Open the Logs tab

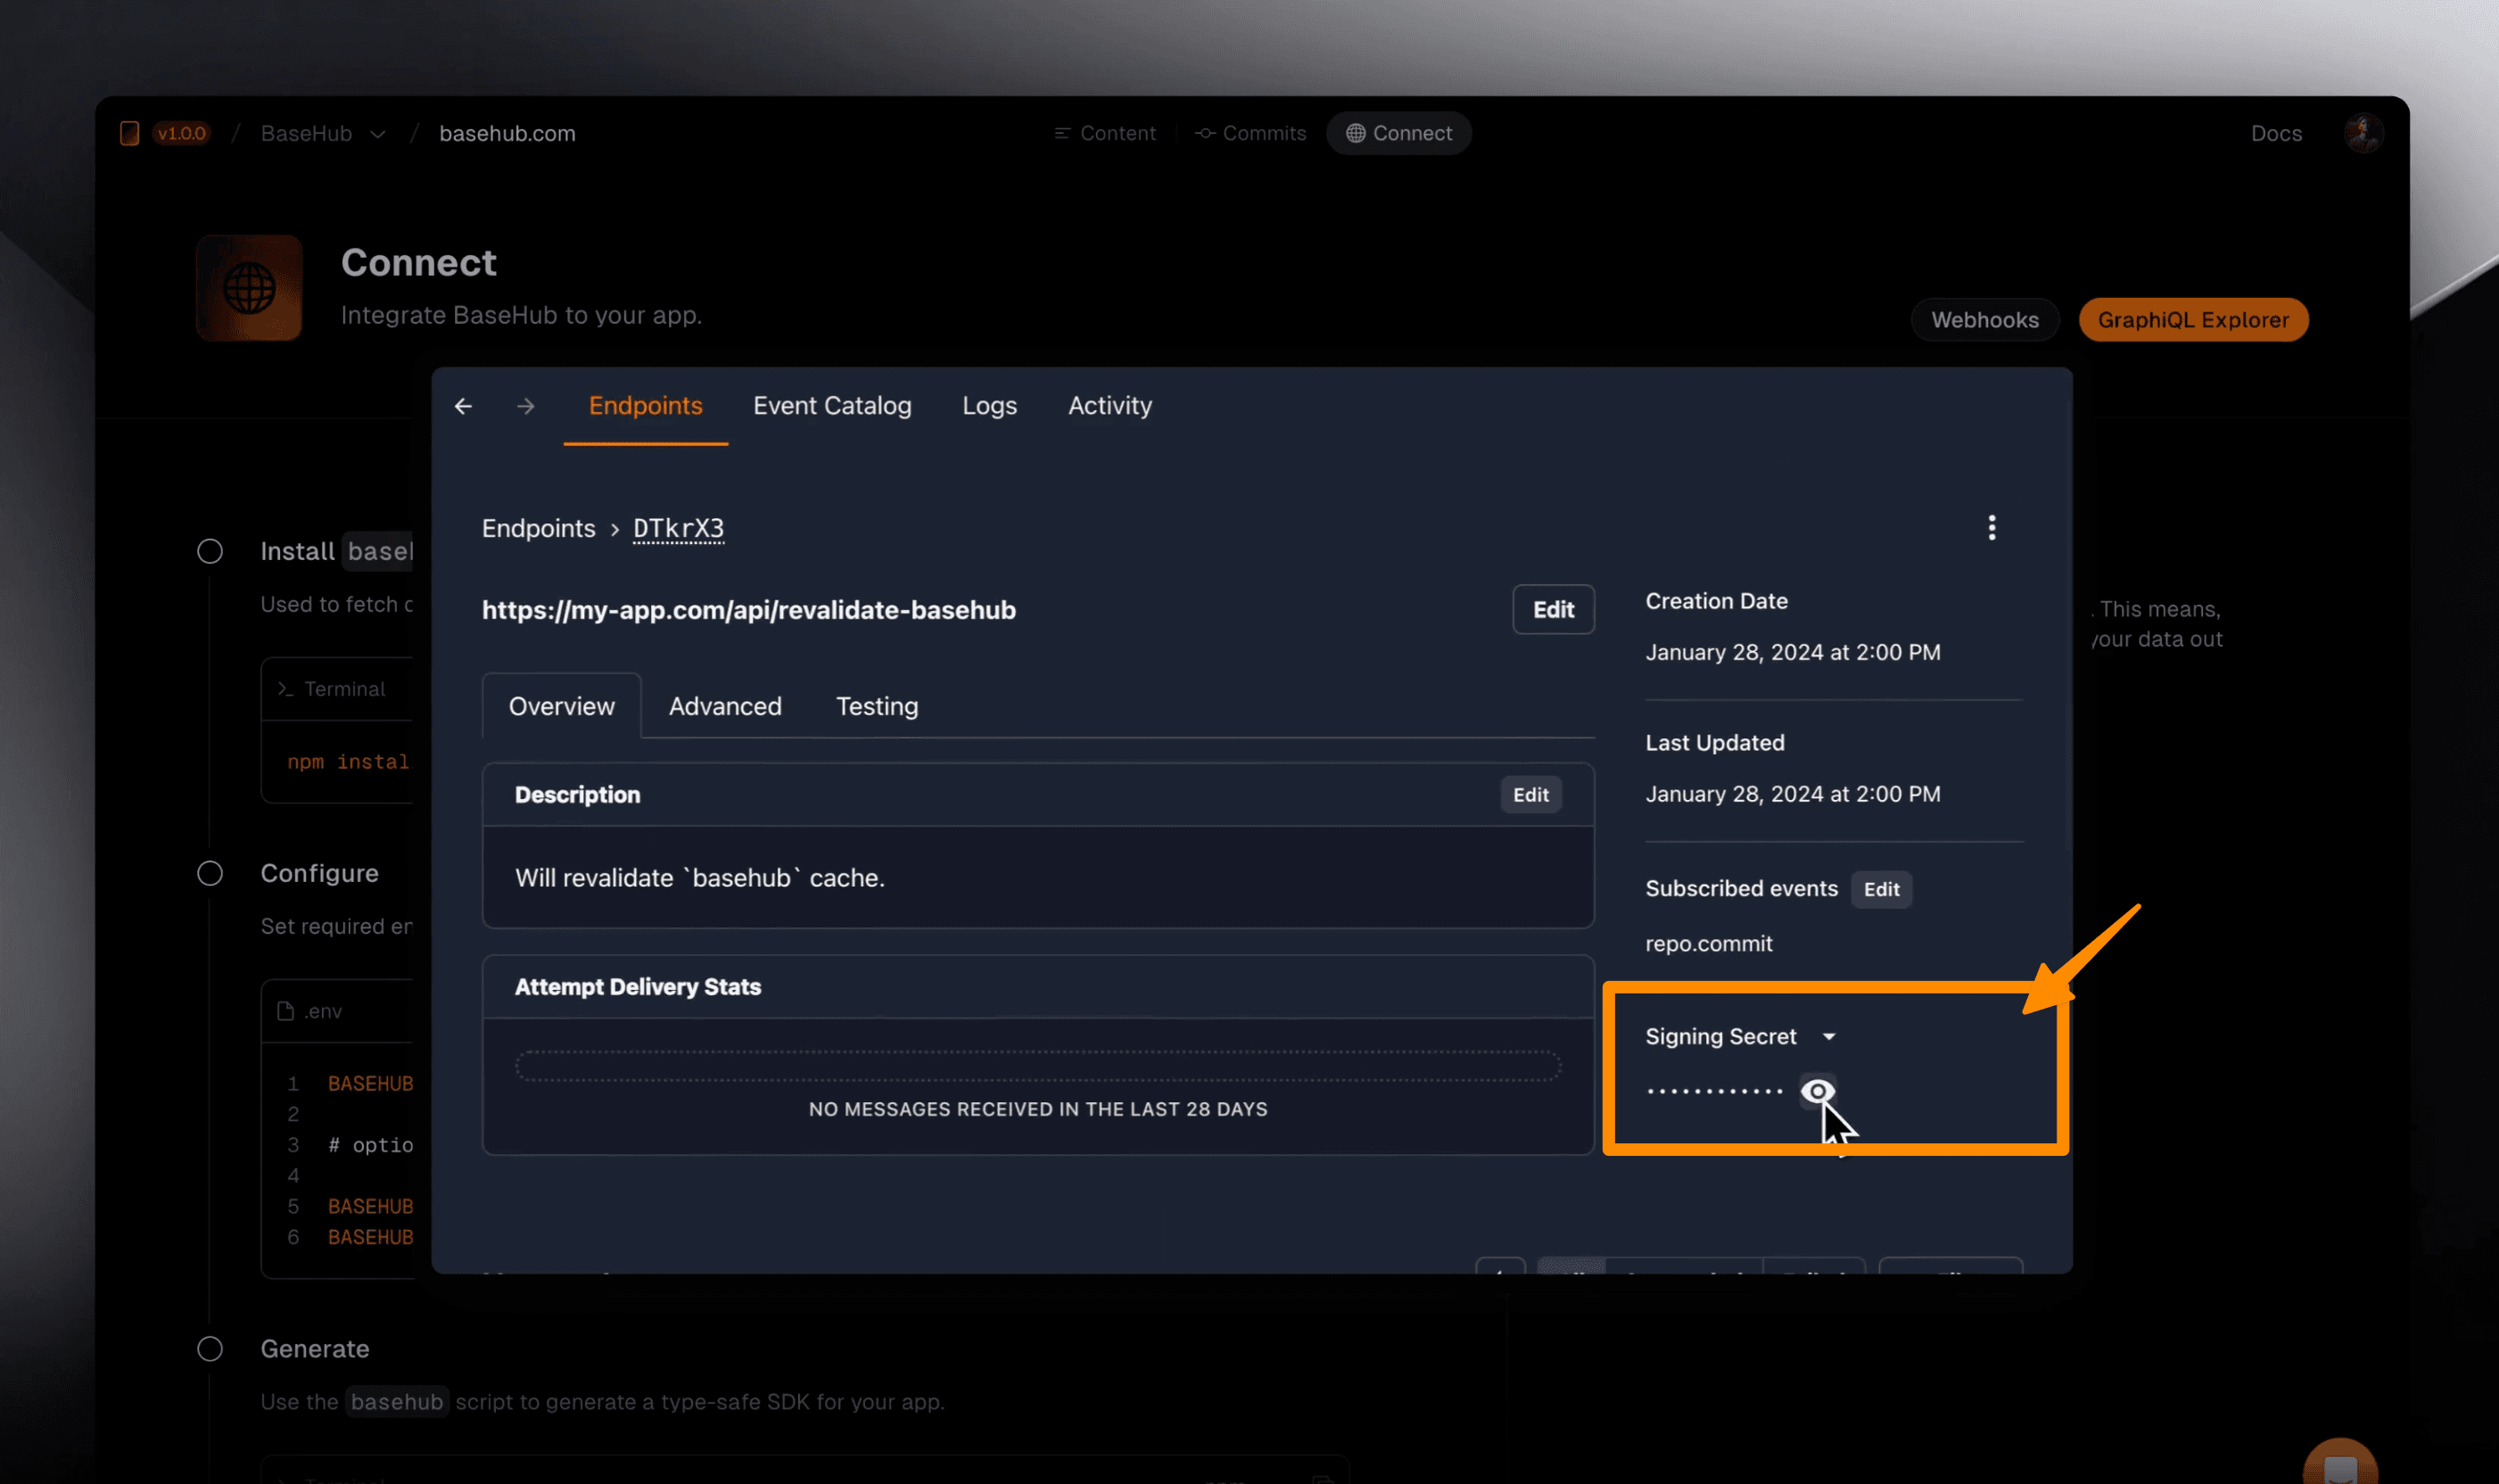coord(989,406)
